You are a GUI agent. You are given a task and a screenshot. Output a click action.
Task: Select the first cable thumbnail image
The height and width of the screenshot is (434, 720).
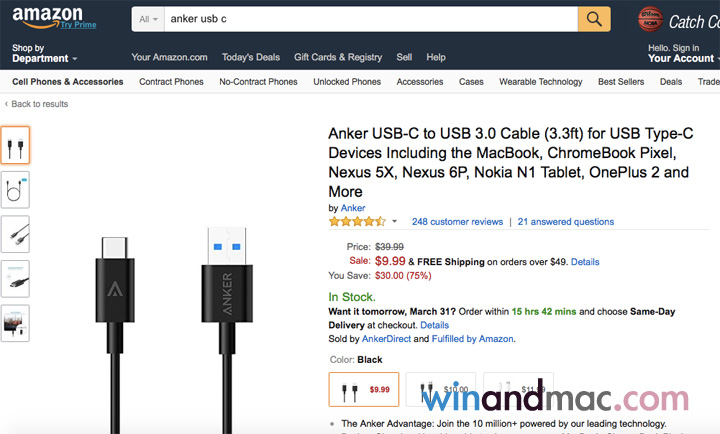[16, 145]
